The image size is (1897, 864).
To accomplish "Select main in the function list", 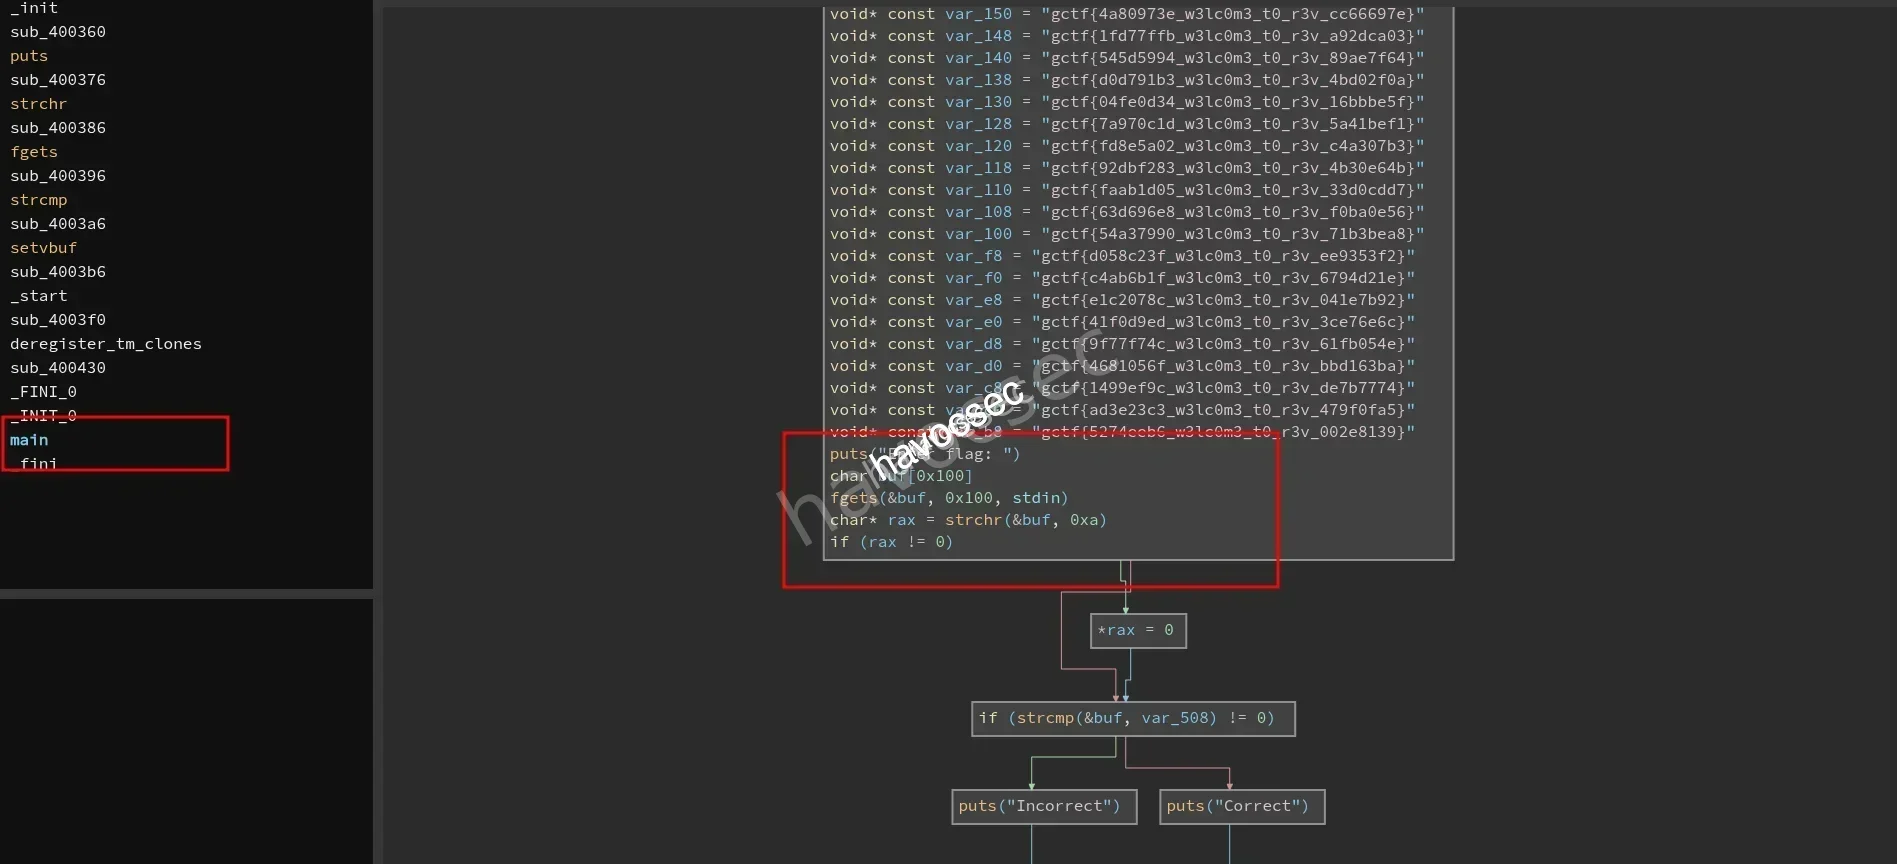I will [29, 440].
